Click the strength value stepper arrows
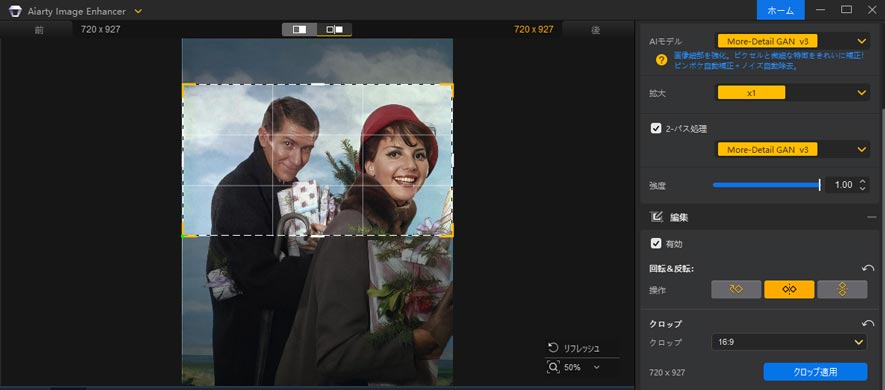This screenshot has height=390, width=885. 862,185
